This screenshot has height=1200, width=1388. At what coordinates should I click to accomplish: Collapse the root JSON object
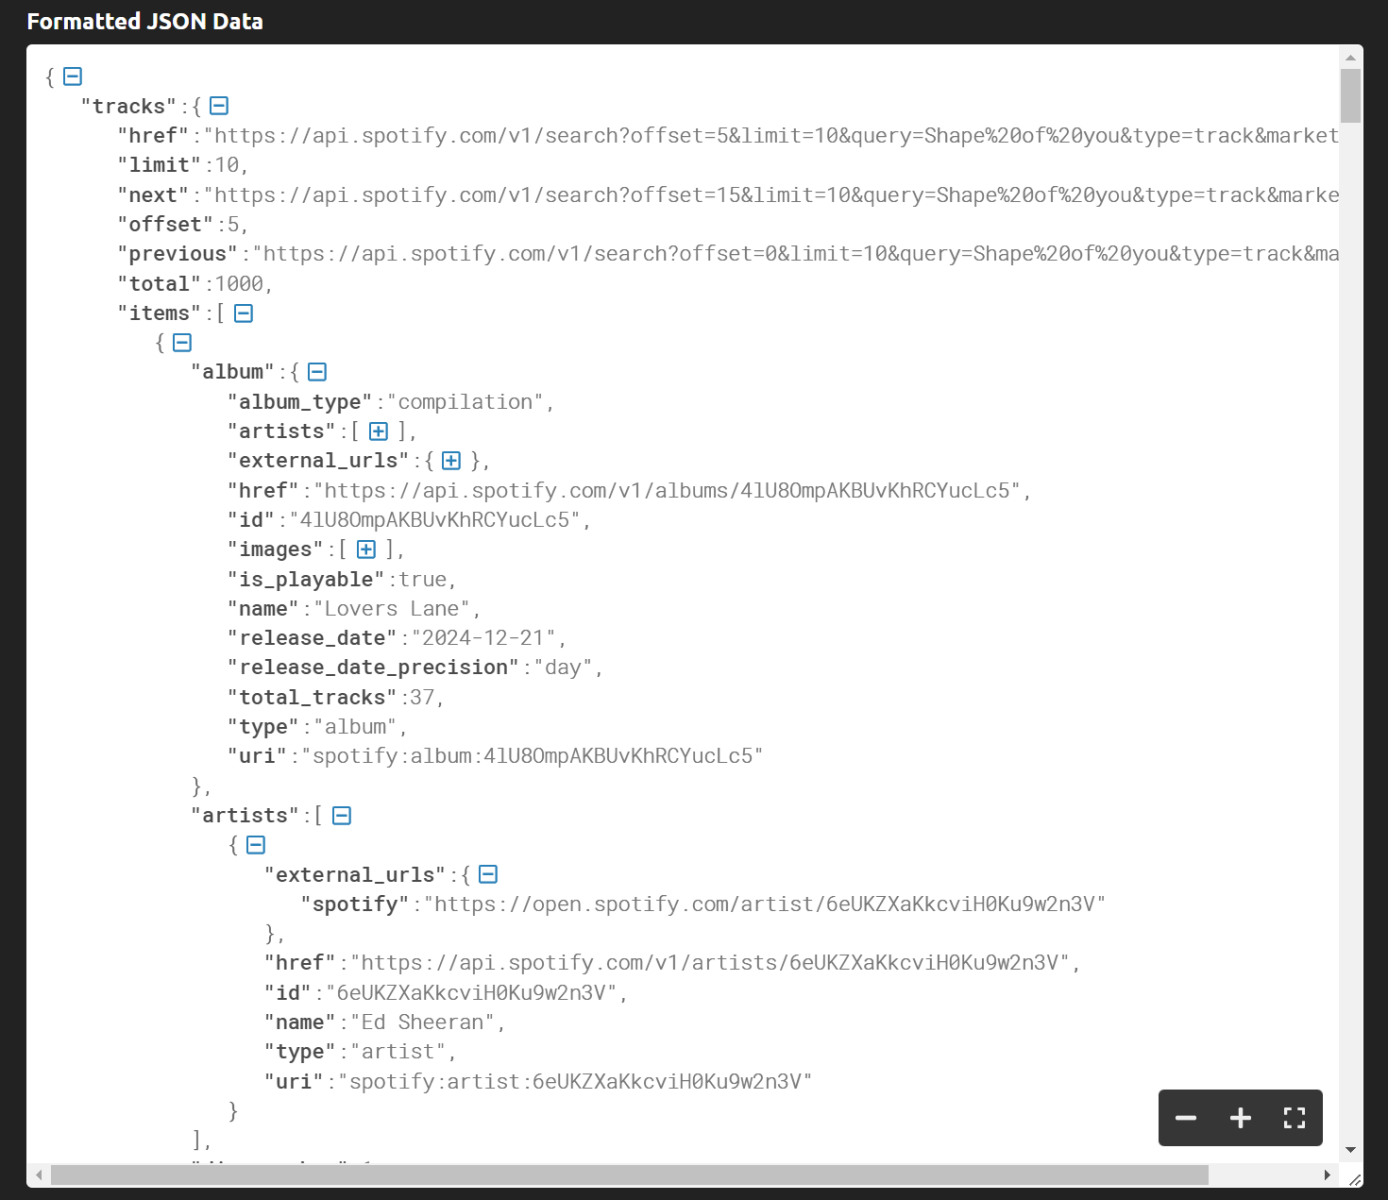pyautogui.click(x=73, y=76)
